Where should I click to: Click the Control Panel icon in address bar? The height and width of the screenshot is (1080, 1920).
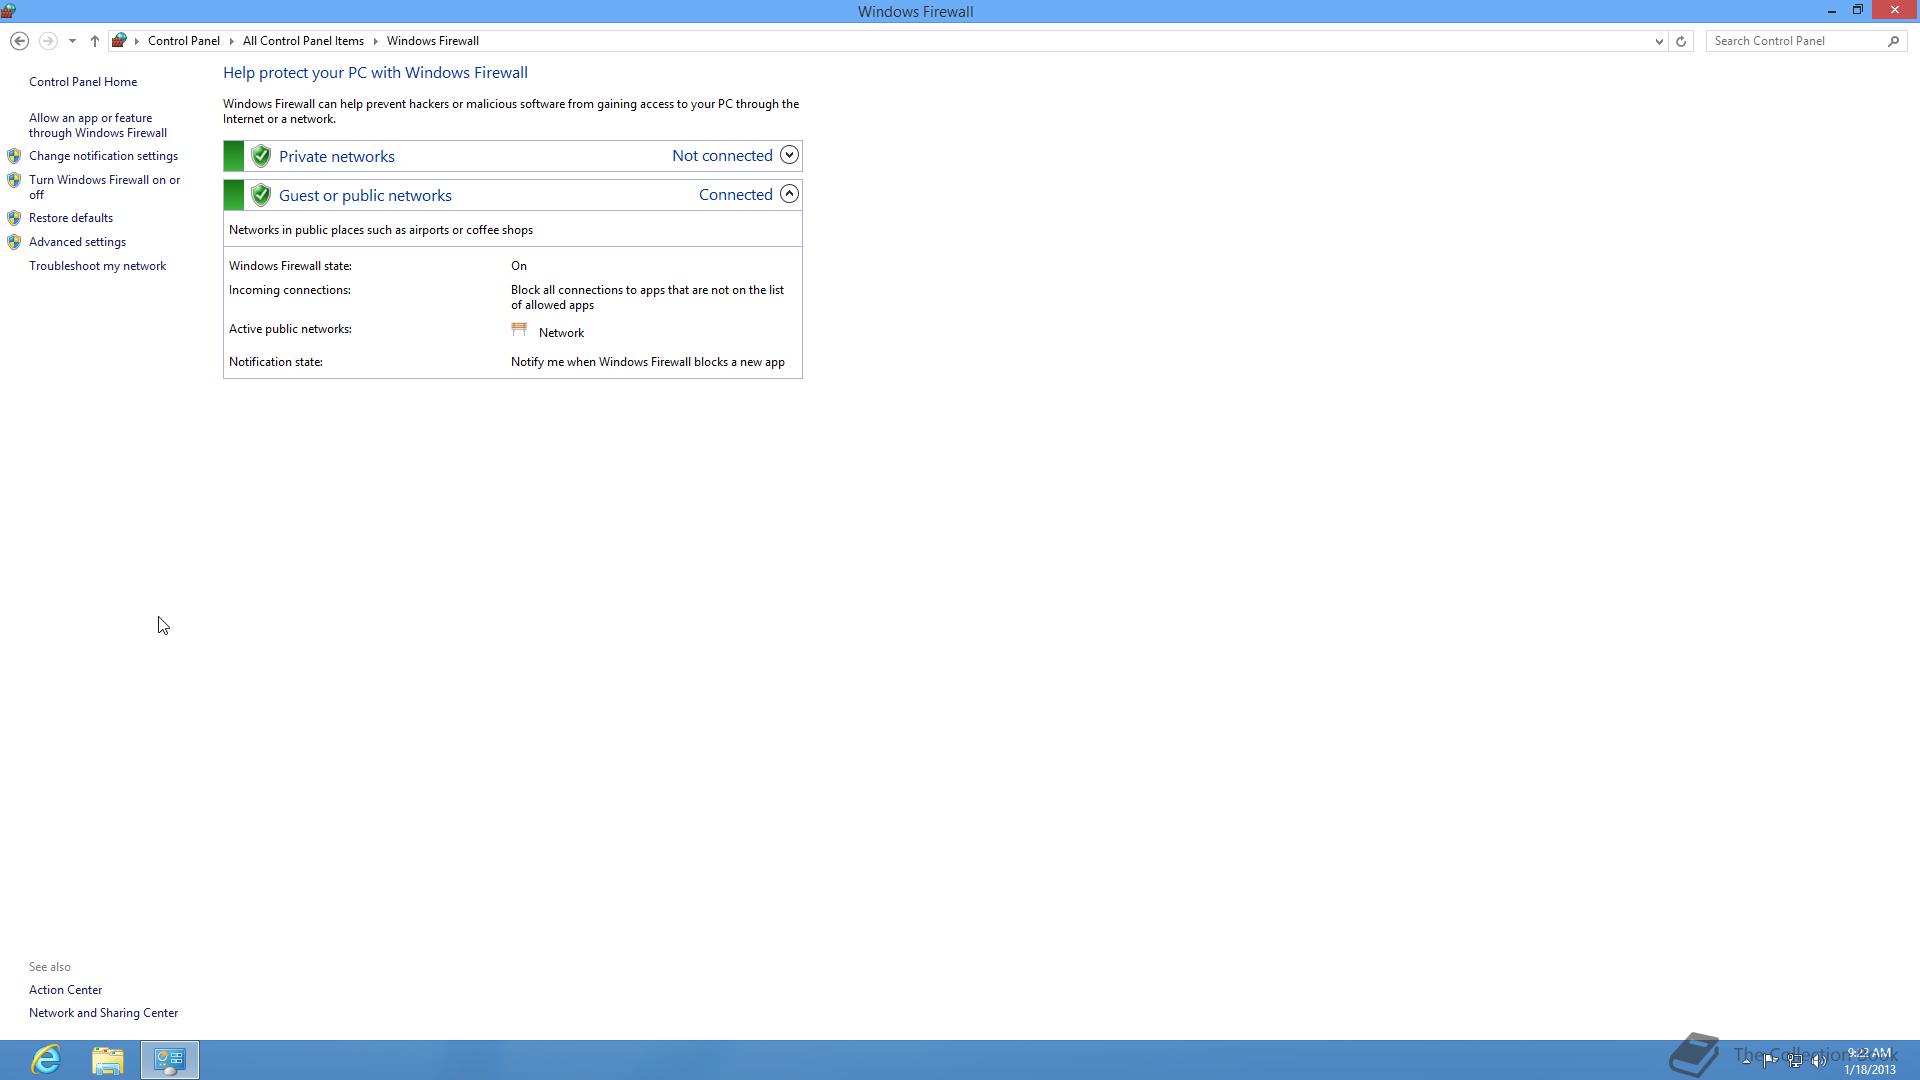click(119, 41)
